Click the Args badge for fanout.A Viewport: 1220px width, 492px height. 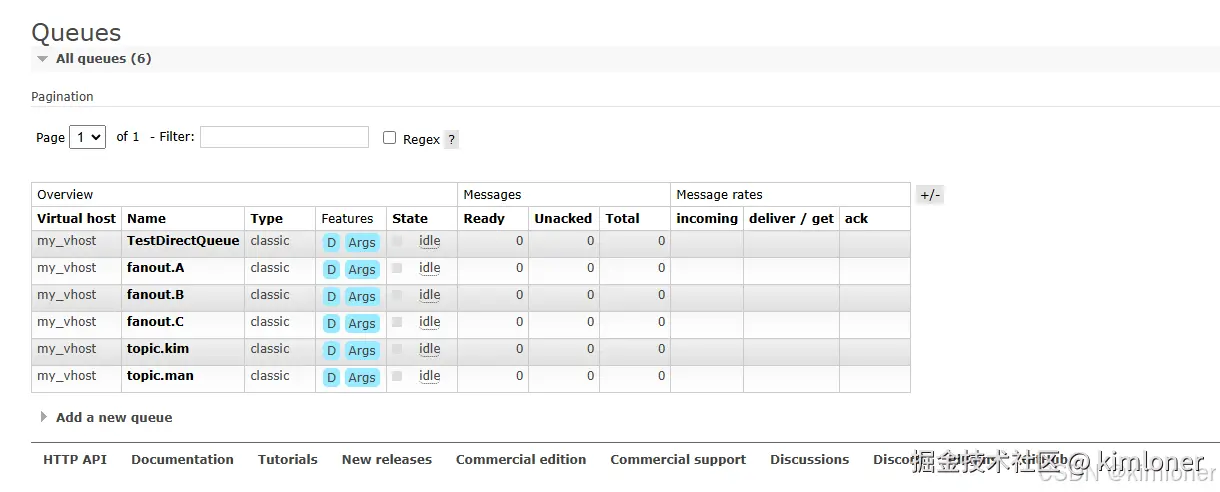click(362, 269)
